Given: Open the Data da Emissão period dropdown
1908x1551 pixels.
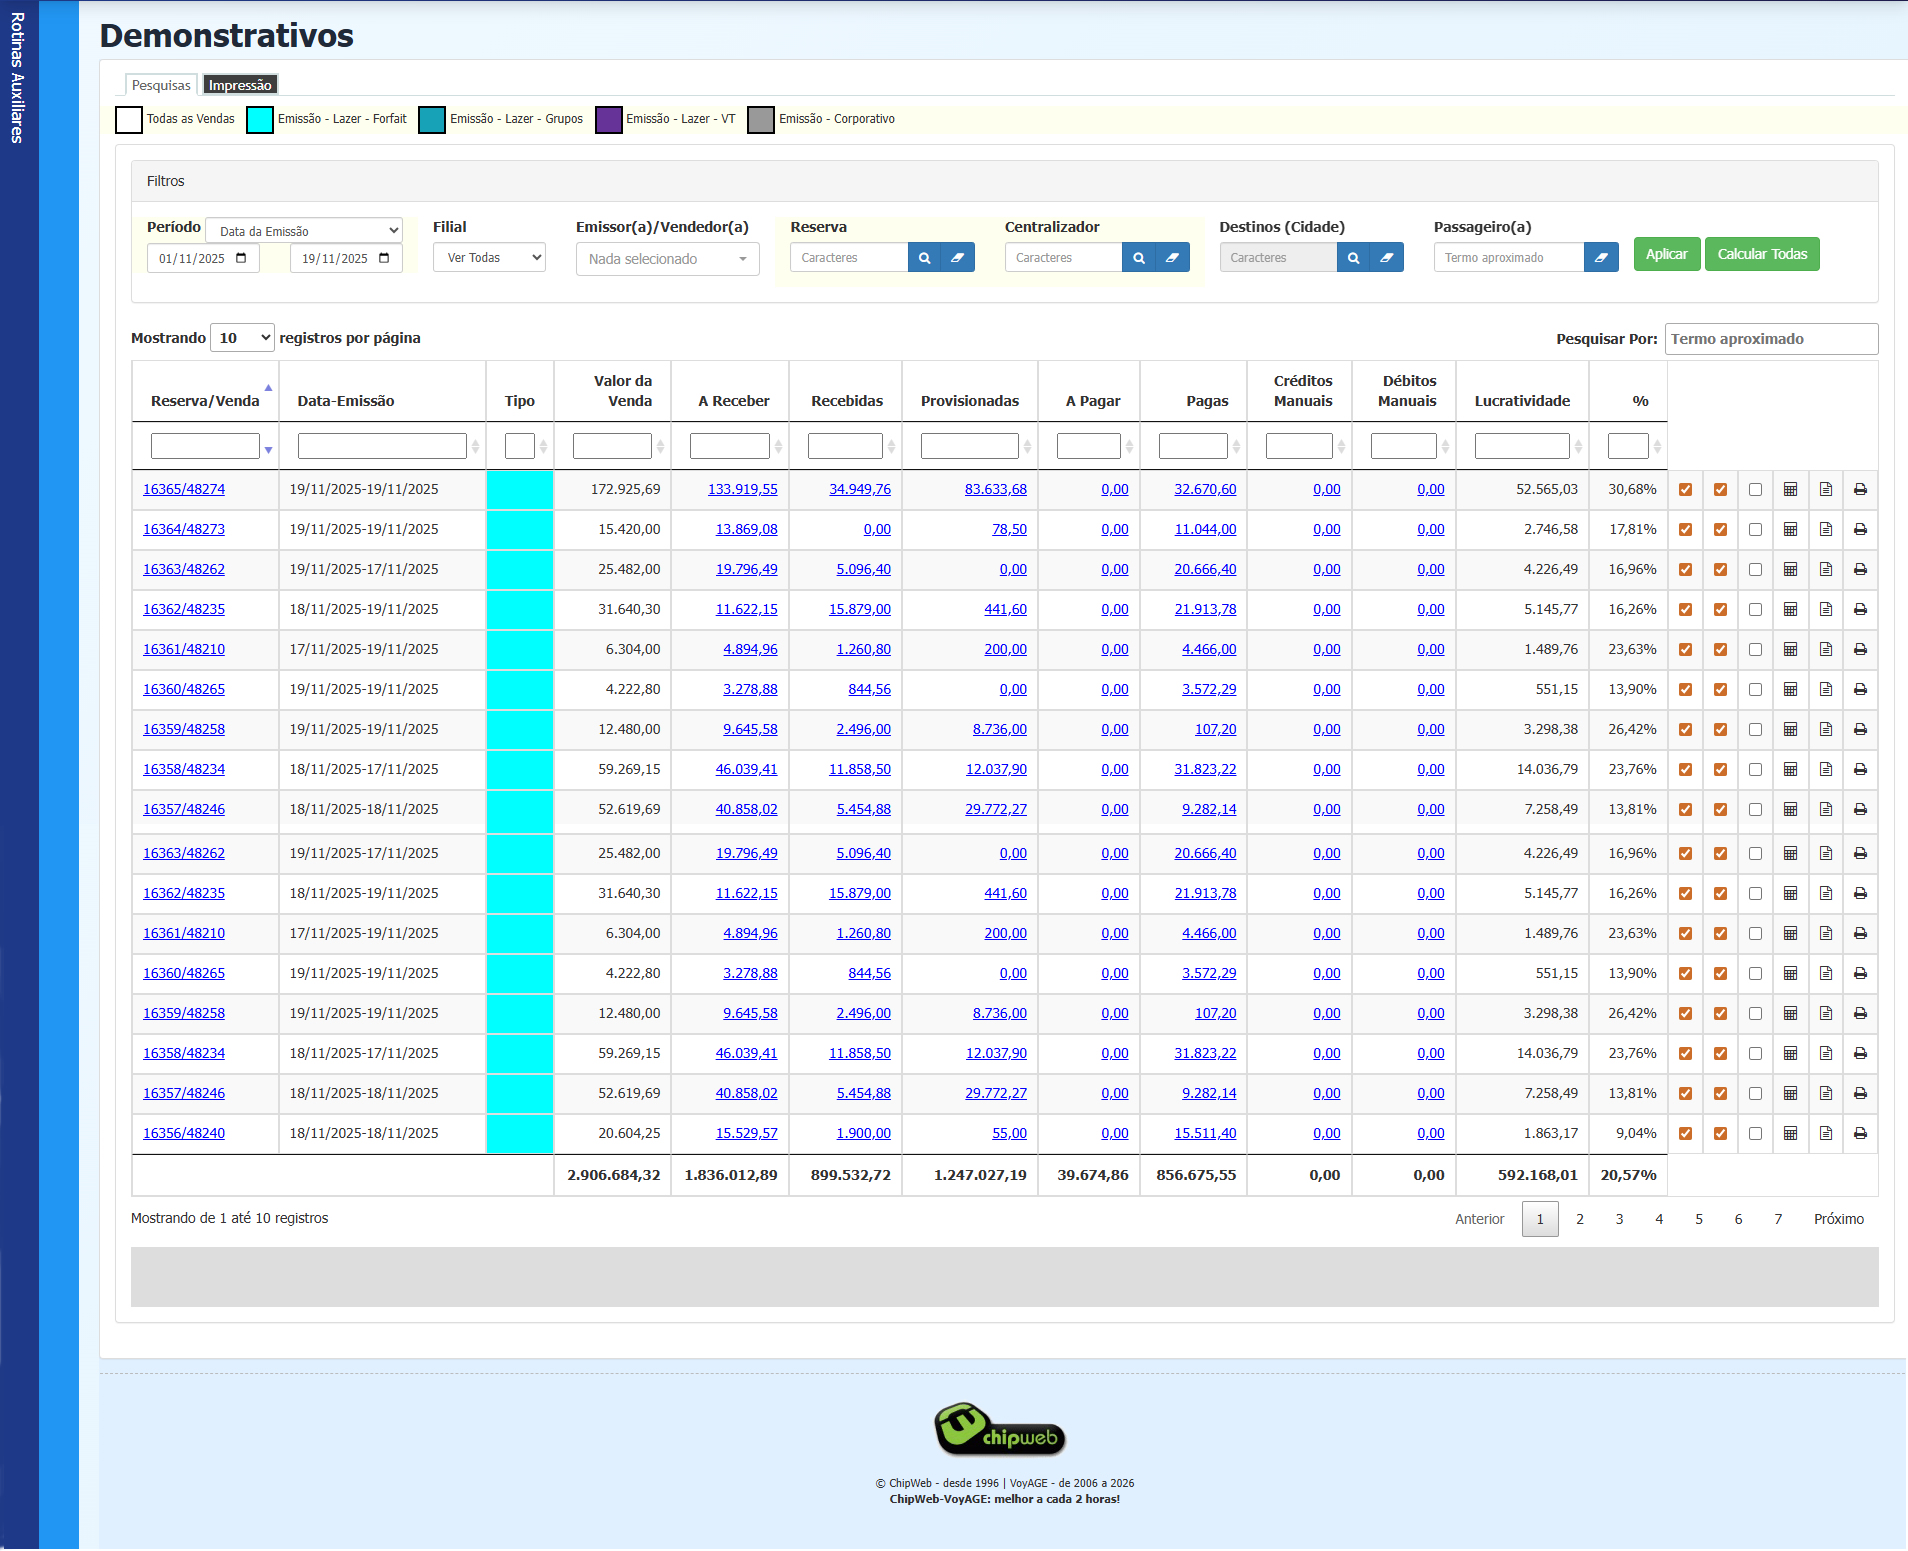Looking at the screenshot, I should 304,231.
